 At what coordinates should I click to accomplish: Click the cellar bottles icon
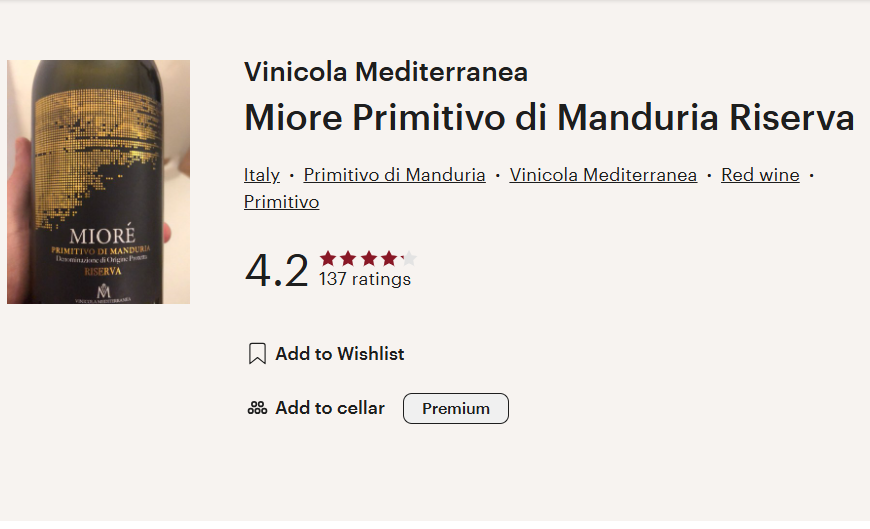pyautogui.click(x=257, y=408)
